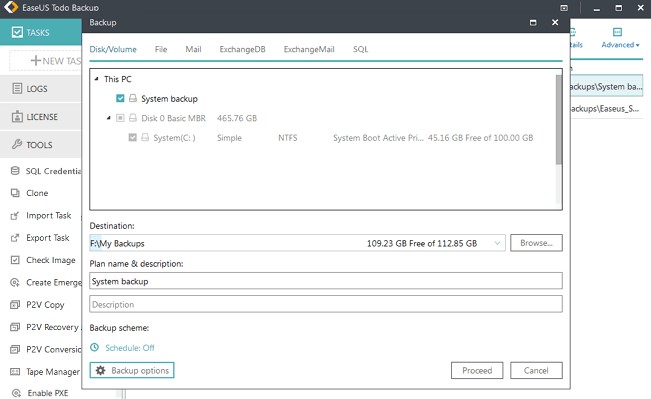Click the Tape Manager icon
The height and width of the screenshot is (399, 651).
pos(15,372)
